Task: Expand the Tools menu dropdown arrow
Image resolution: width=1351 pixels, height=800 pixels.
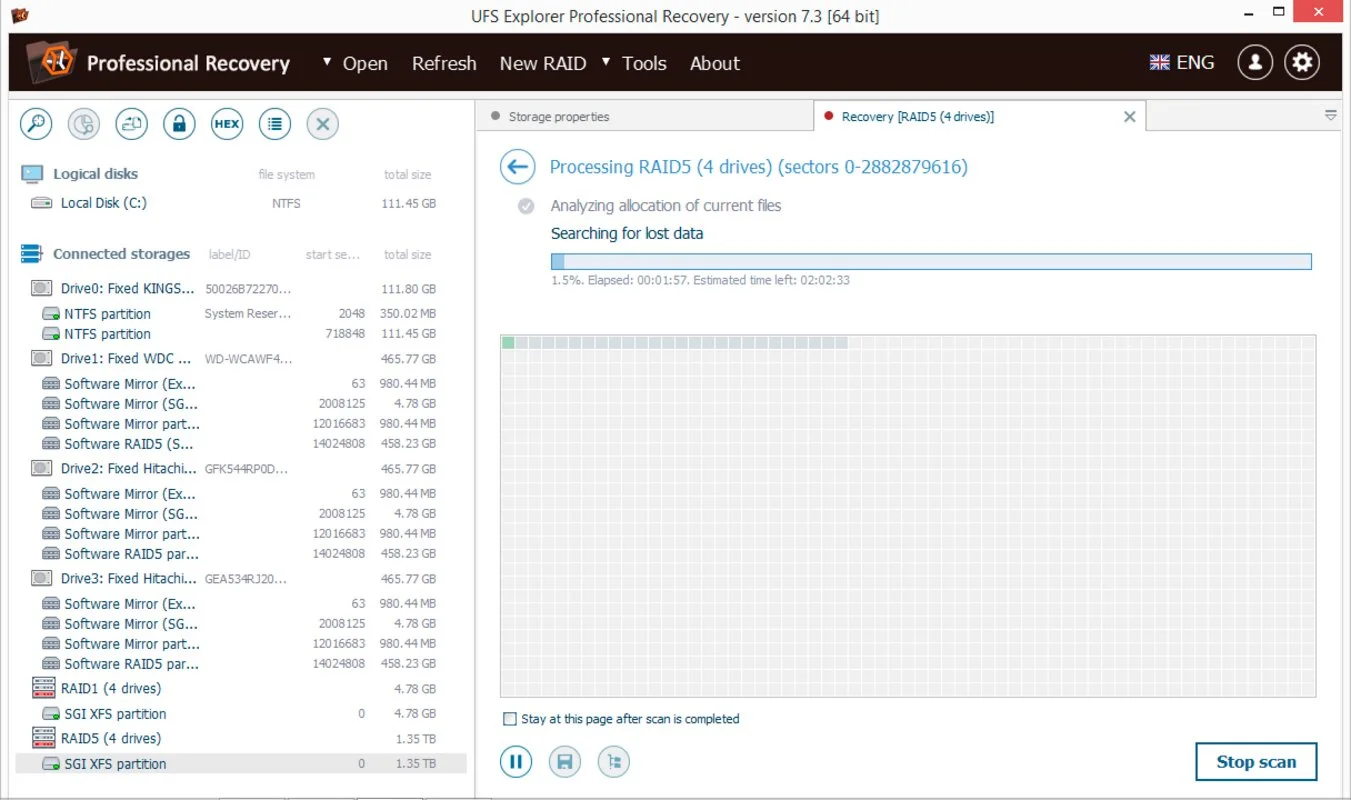Action: click(606, 62)
